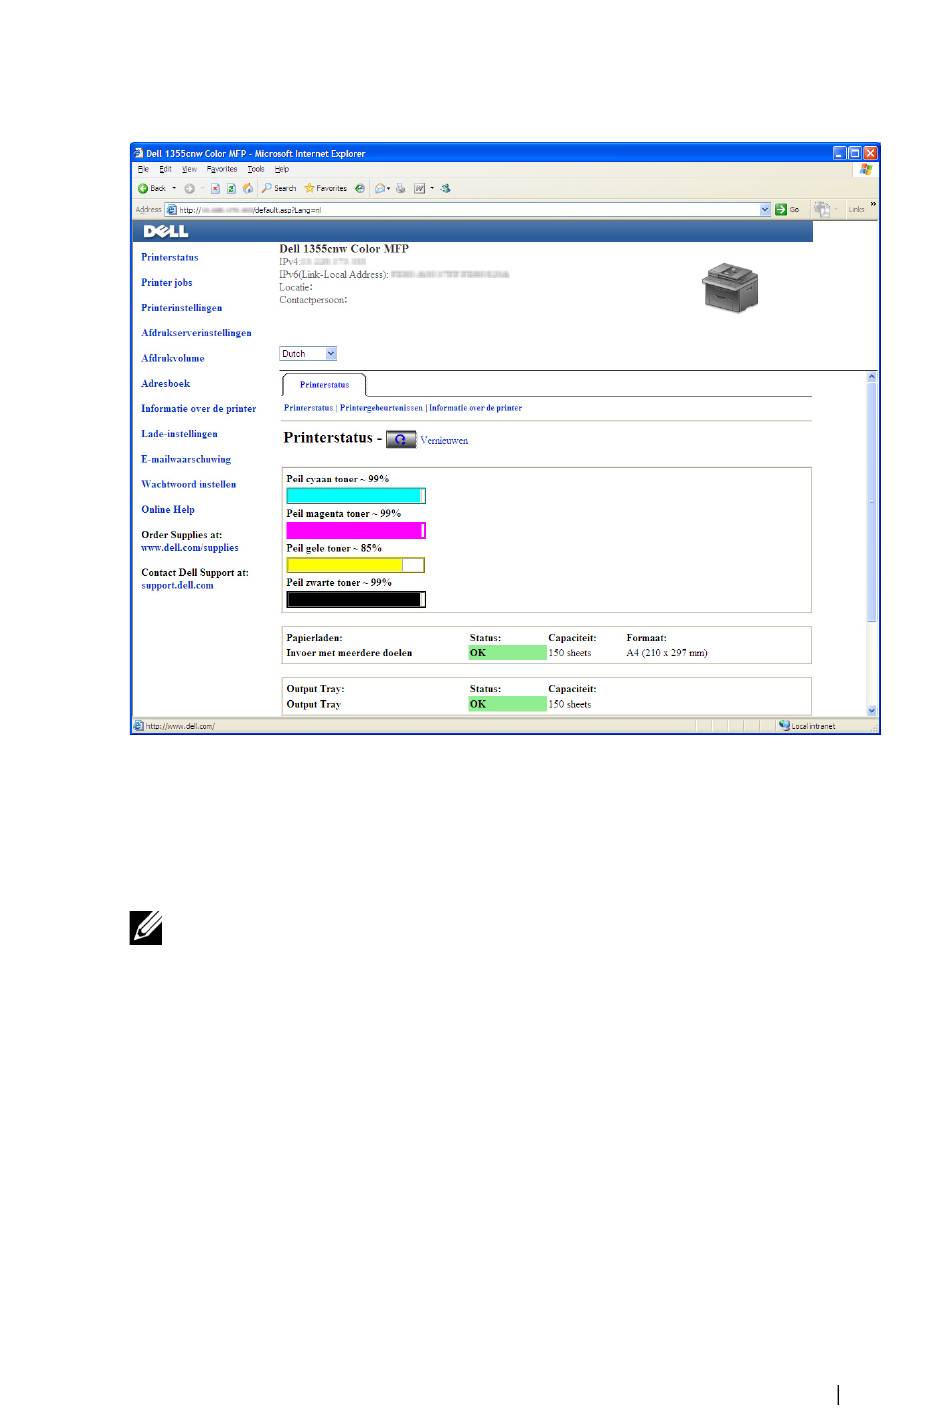950x1414 pixels.
Task: Click the vertical scrollbar up arrow
Action: coord(872,377)
